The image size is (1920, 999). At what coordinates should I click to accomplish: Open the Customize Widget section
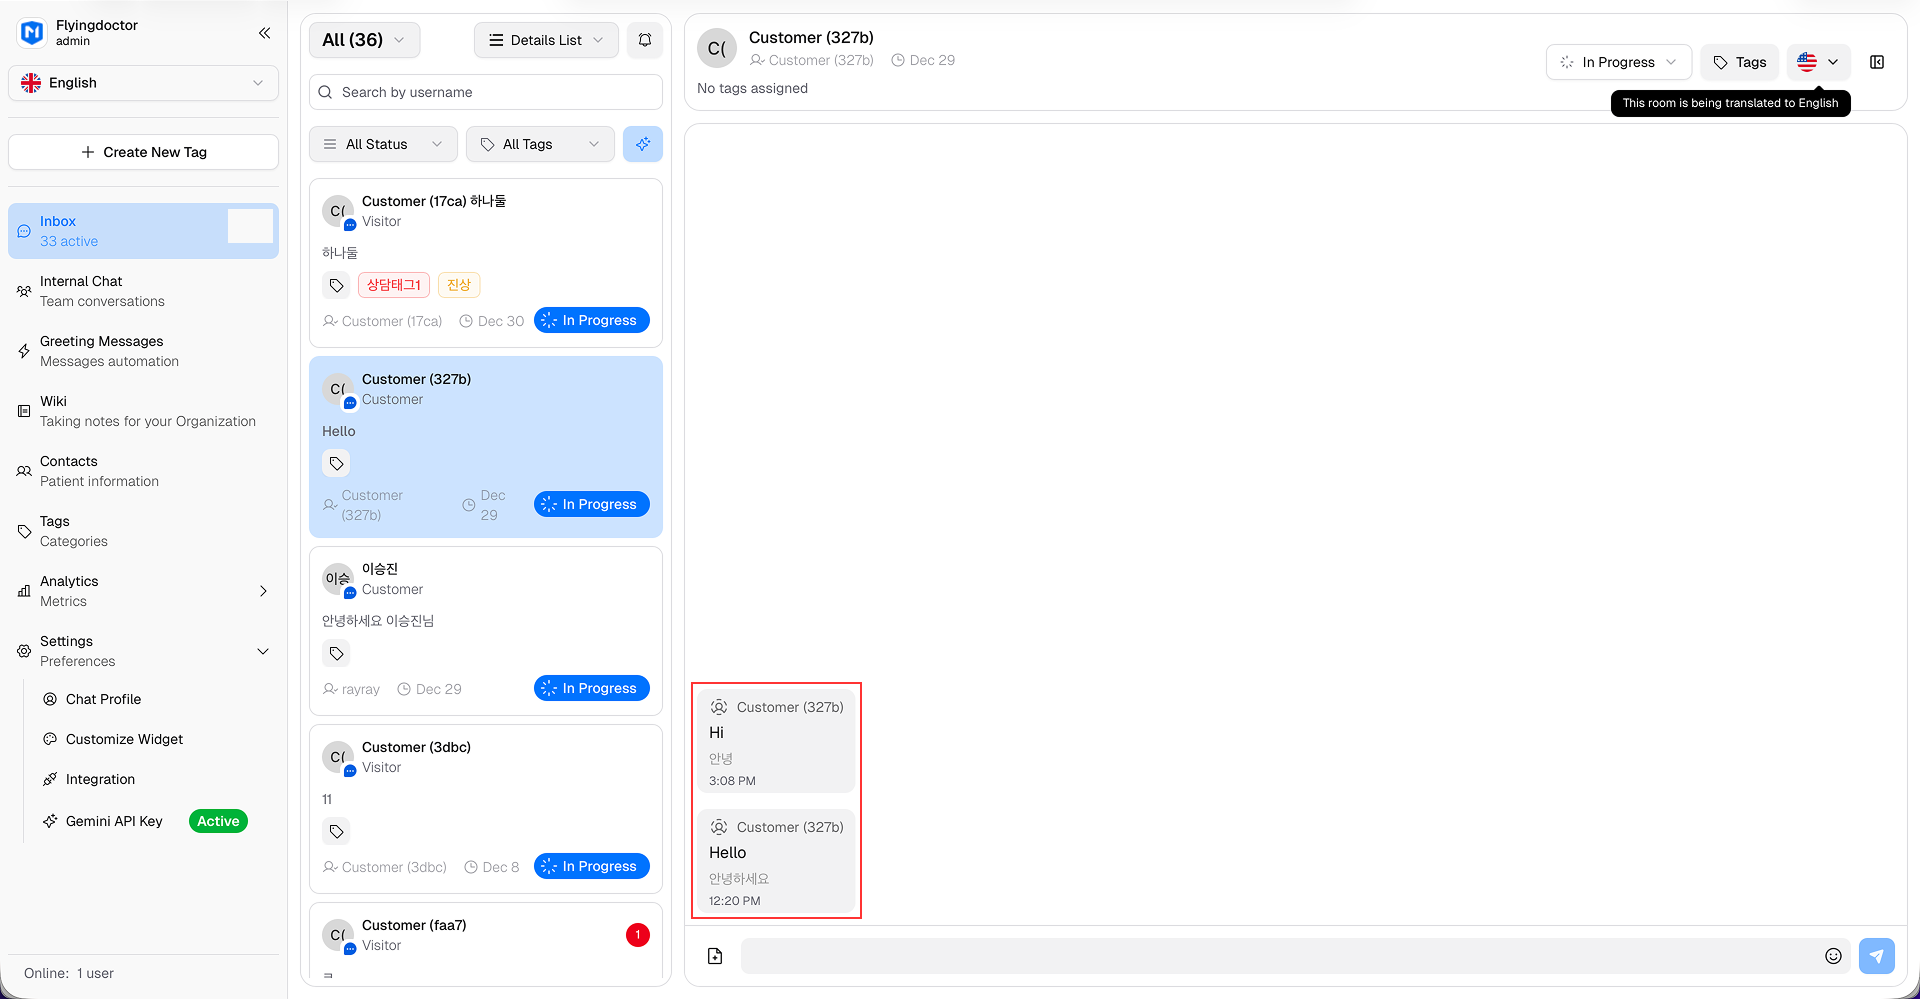[x=124, y=739]
